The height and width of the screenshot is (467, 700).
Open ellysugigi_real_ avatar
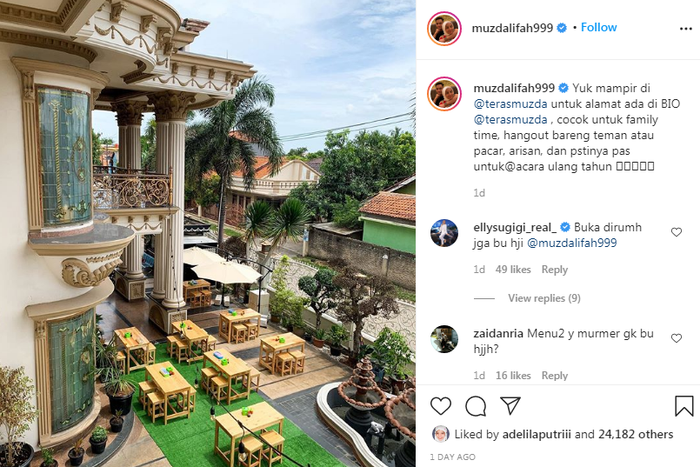444,233
